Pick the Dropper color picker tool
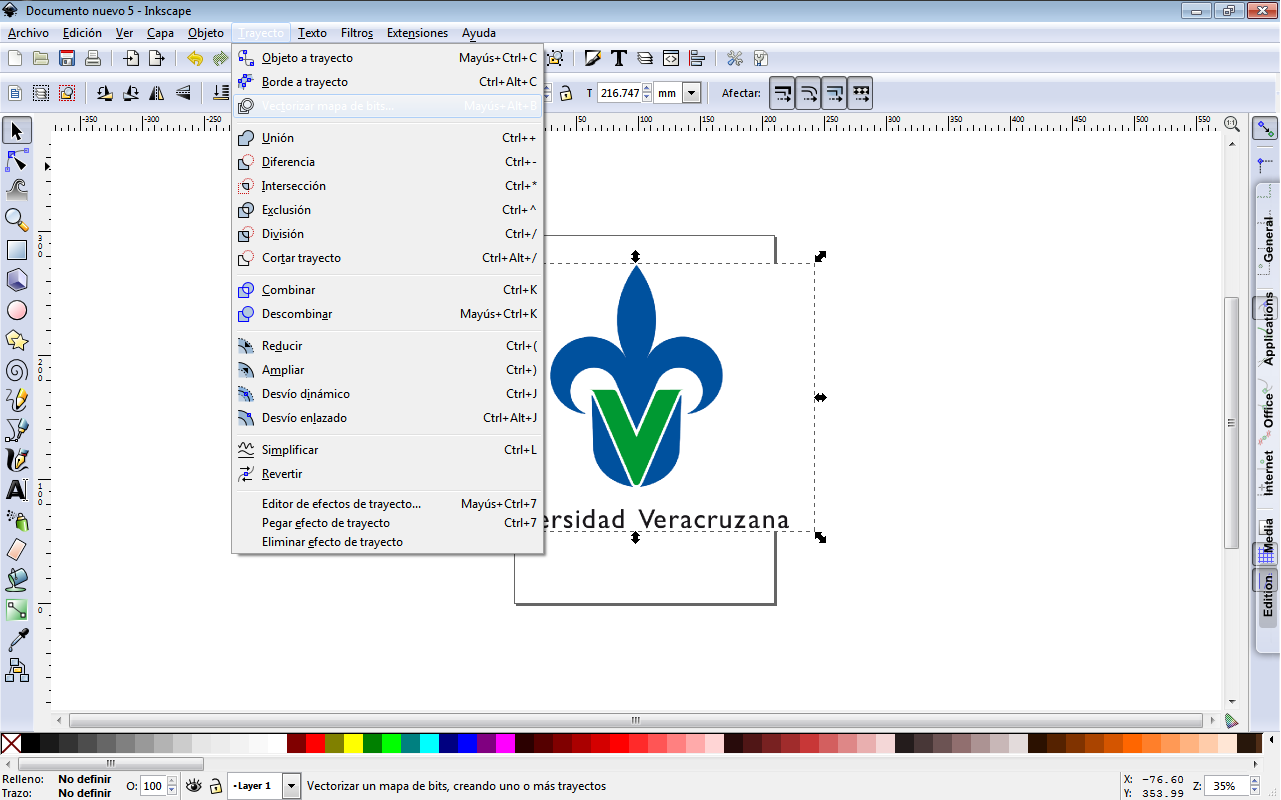The height and width of the screenshot is (800, 1281). click(17, 640)
